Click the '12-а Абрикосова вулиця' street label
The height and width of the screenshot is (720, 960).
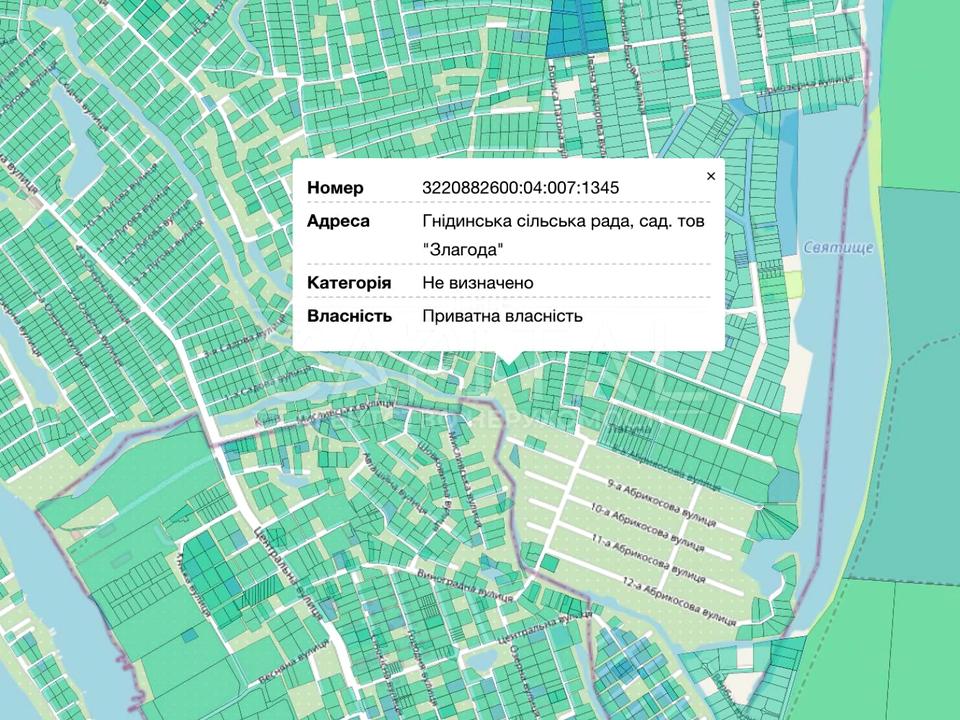tap(680, 601)
